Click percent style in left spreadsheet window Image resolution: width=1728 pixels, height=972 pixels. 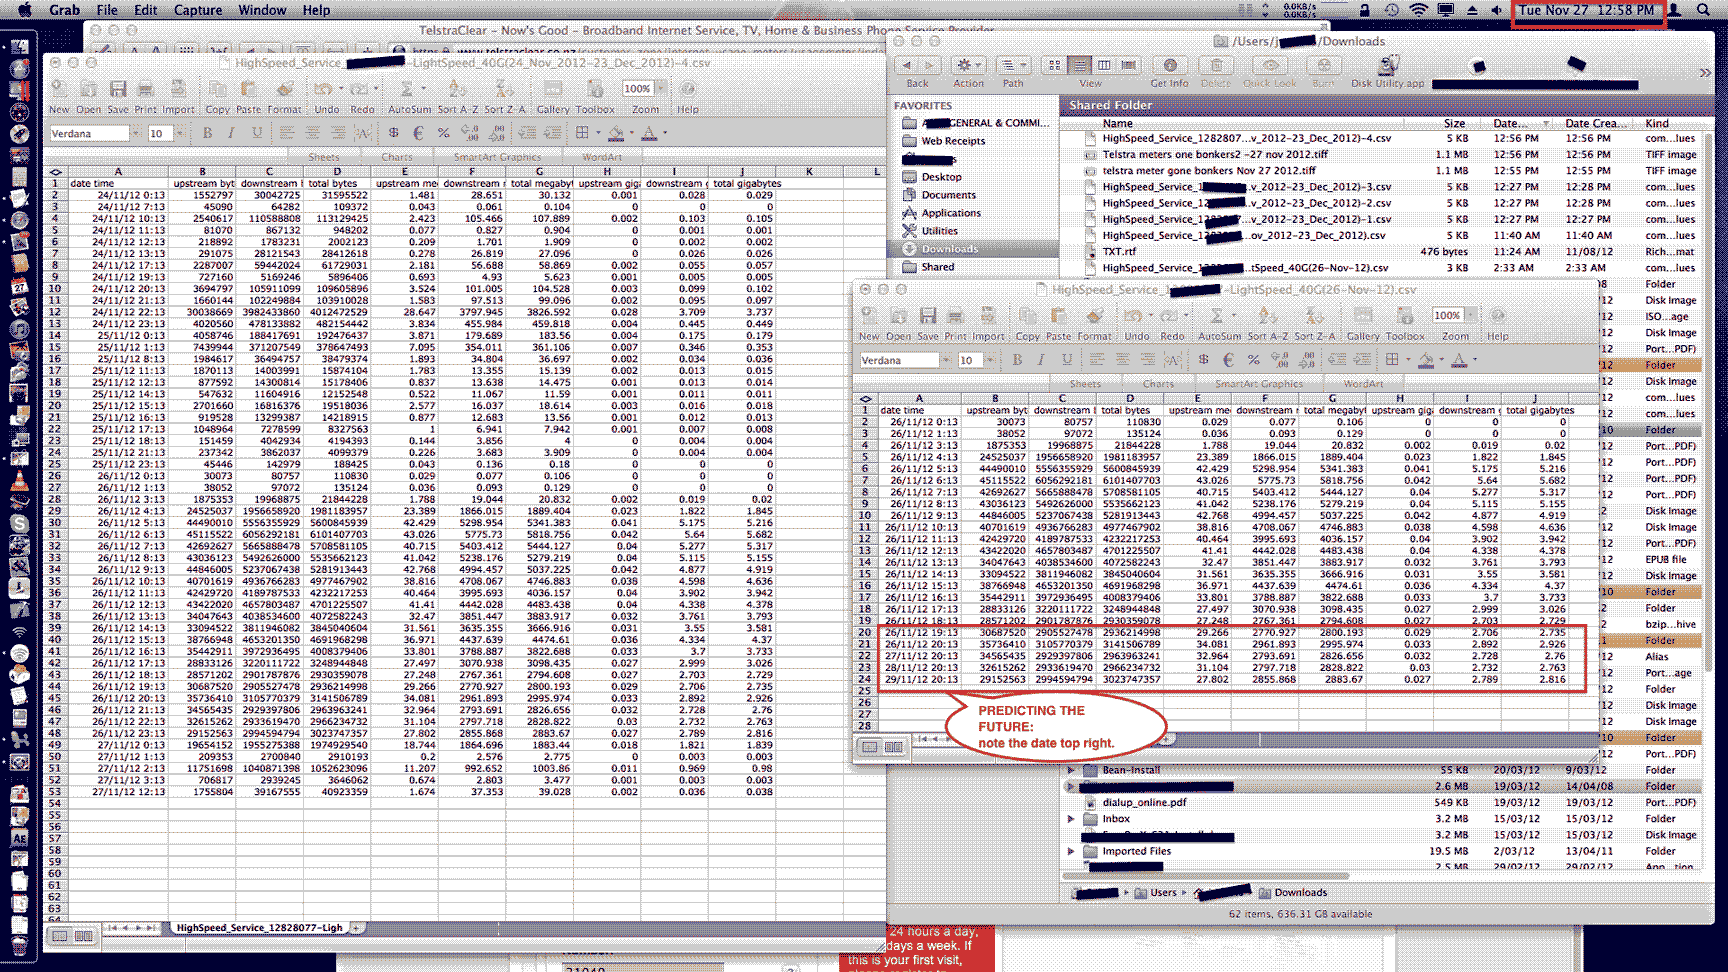(443, 133)
